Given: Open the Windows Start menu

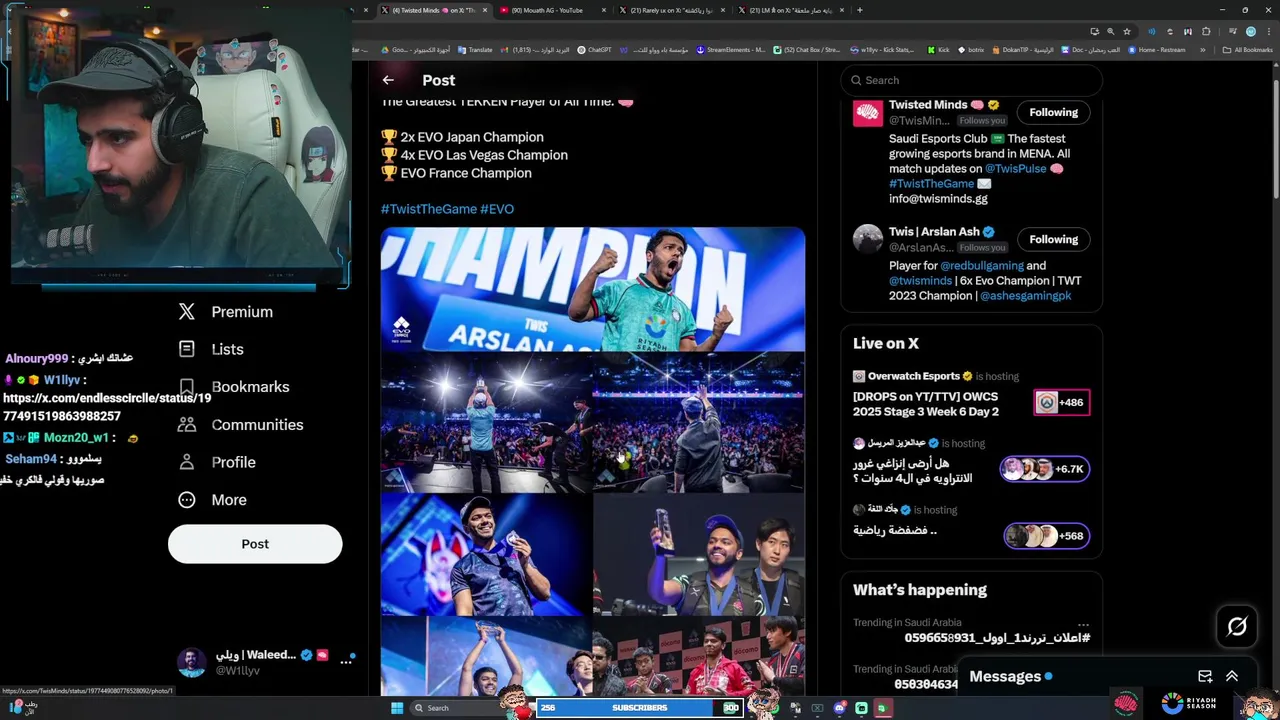Looking at the screenshot, I should click(397, 708).
